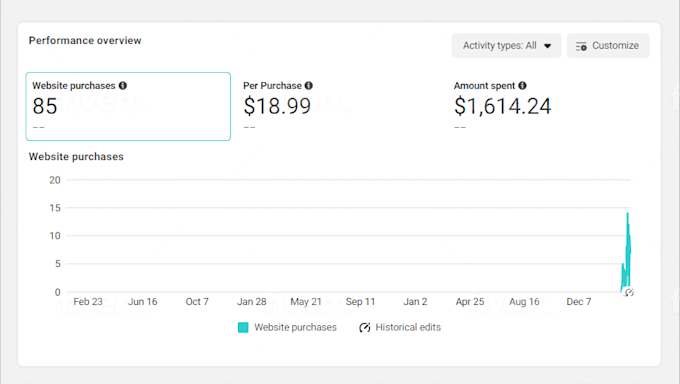
Task: Click the Aug 16 axis label
Action: coord(524,302)
